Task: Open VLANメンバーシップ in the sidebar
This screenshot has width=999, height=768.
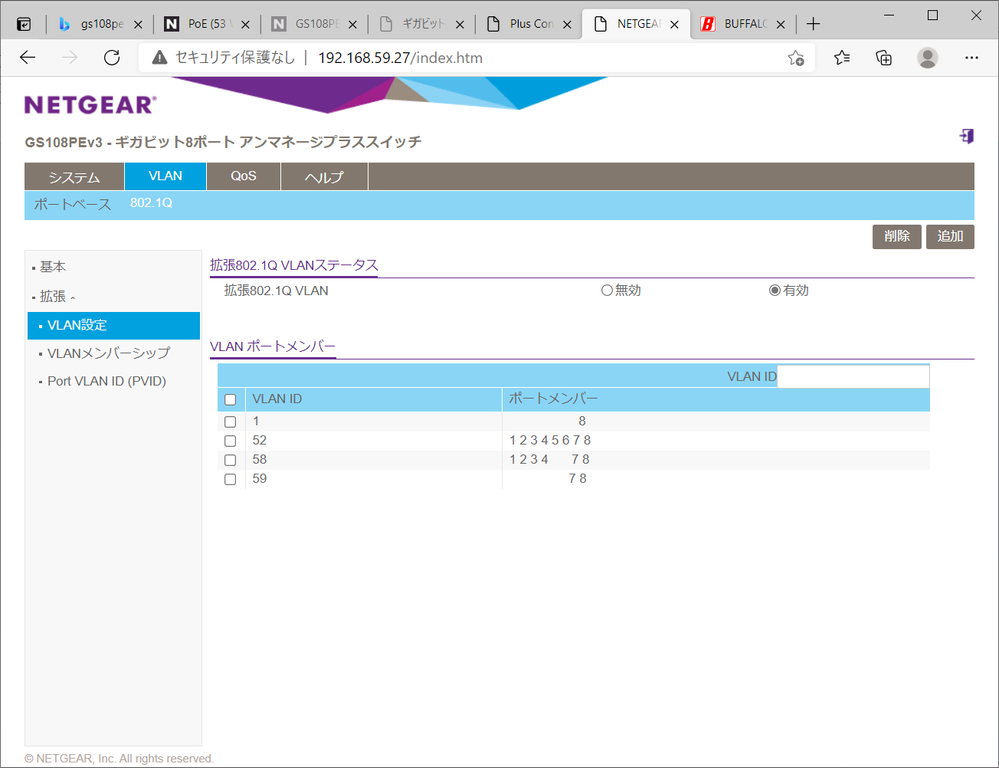Action: (x=108, y=353)
